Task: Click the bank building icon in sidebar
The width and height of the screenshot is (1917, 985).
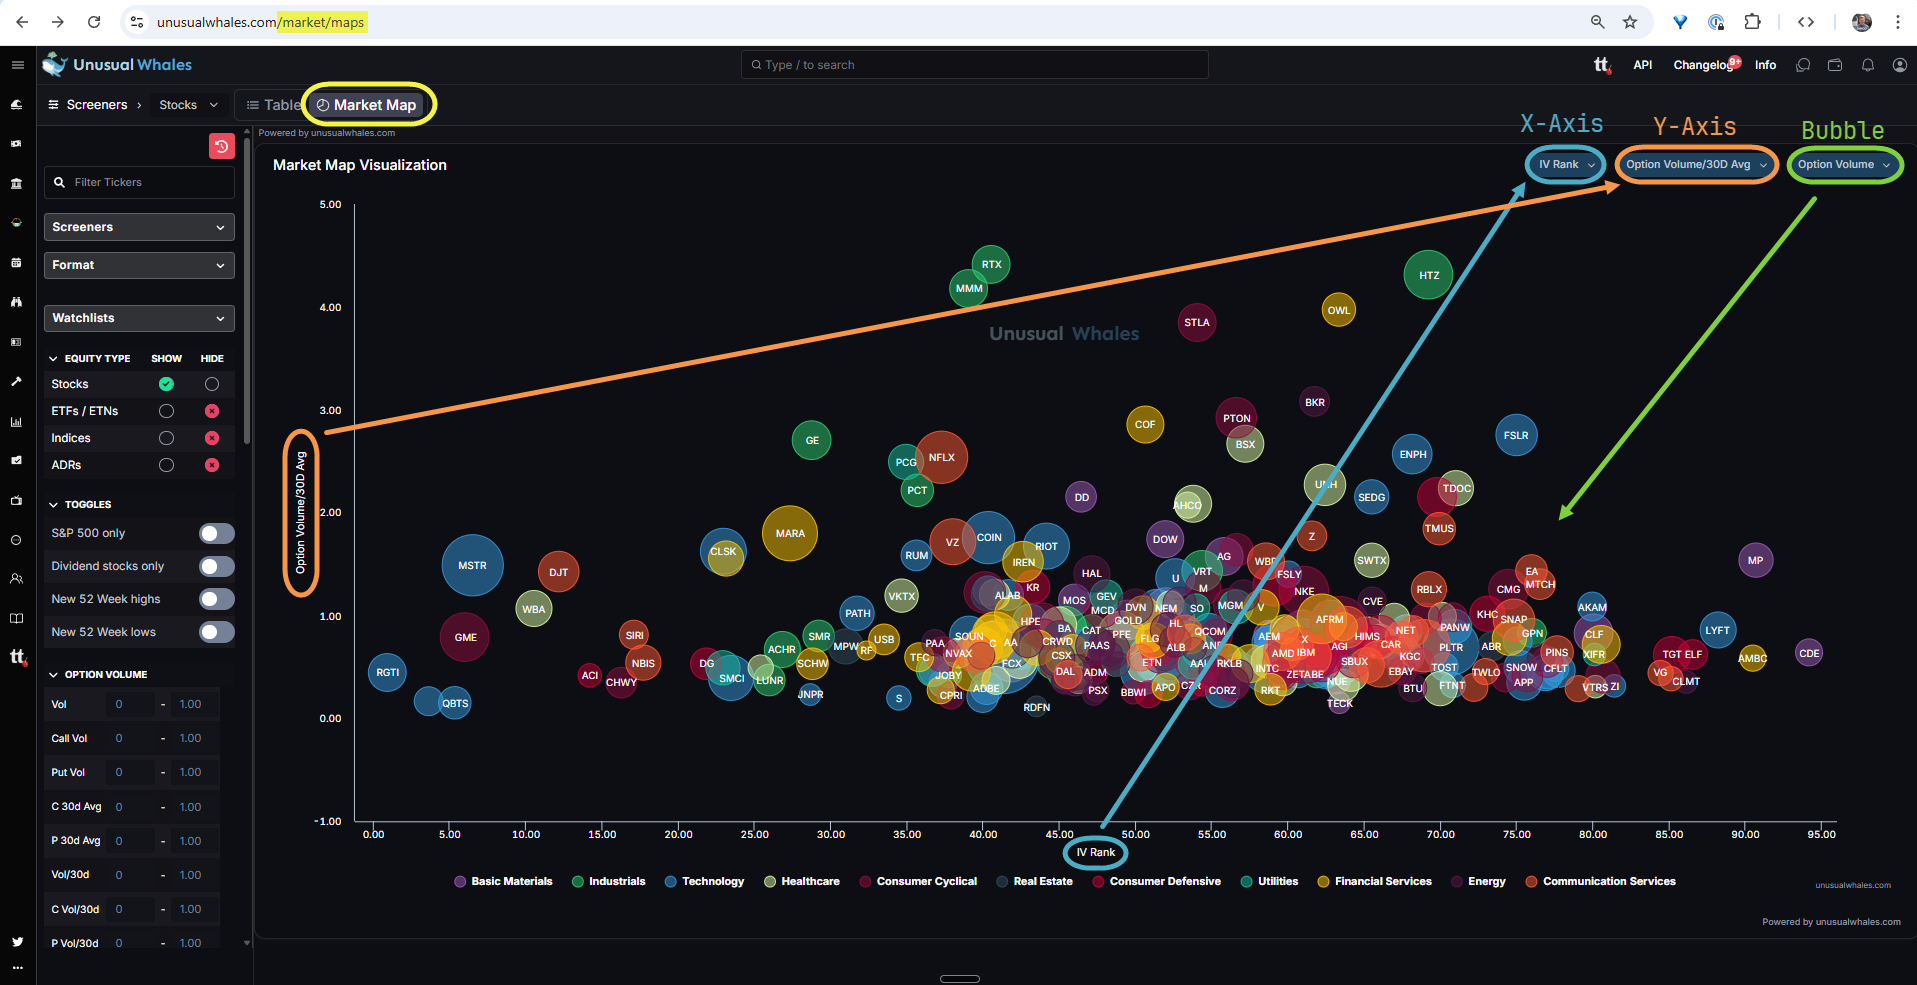Action: (16, 184)
